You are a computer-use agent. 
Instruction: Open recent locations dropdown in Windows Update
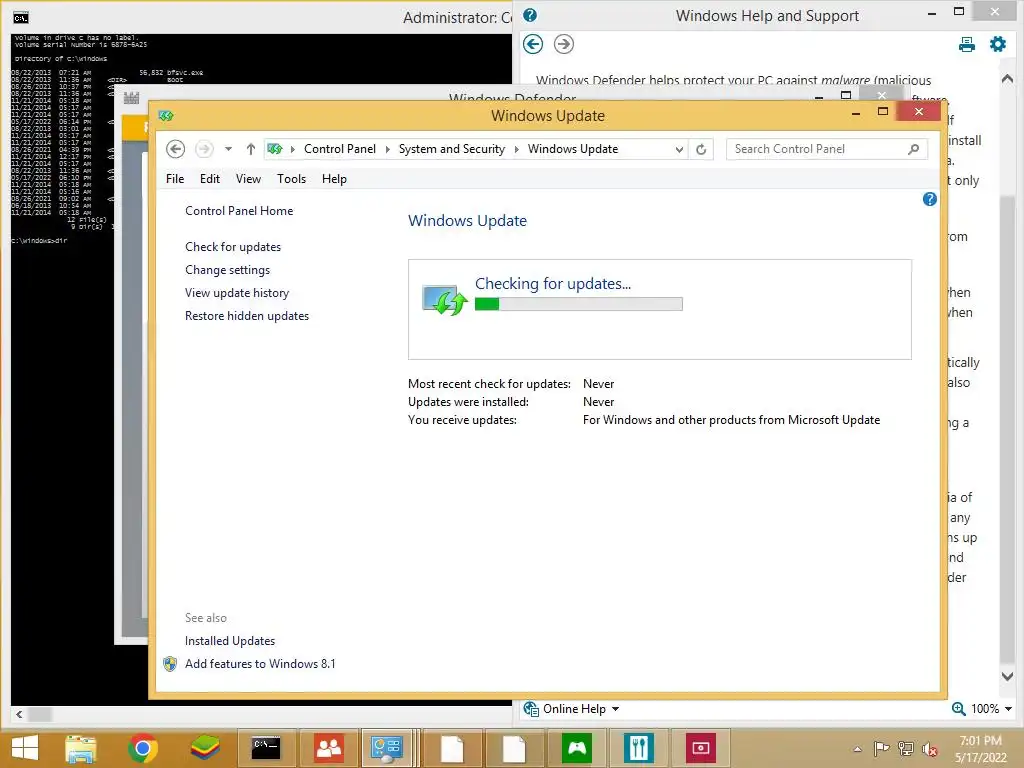tap(228, 149)
